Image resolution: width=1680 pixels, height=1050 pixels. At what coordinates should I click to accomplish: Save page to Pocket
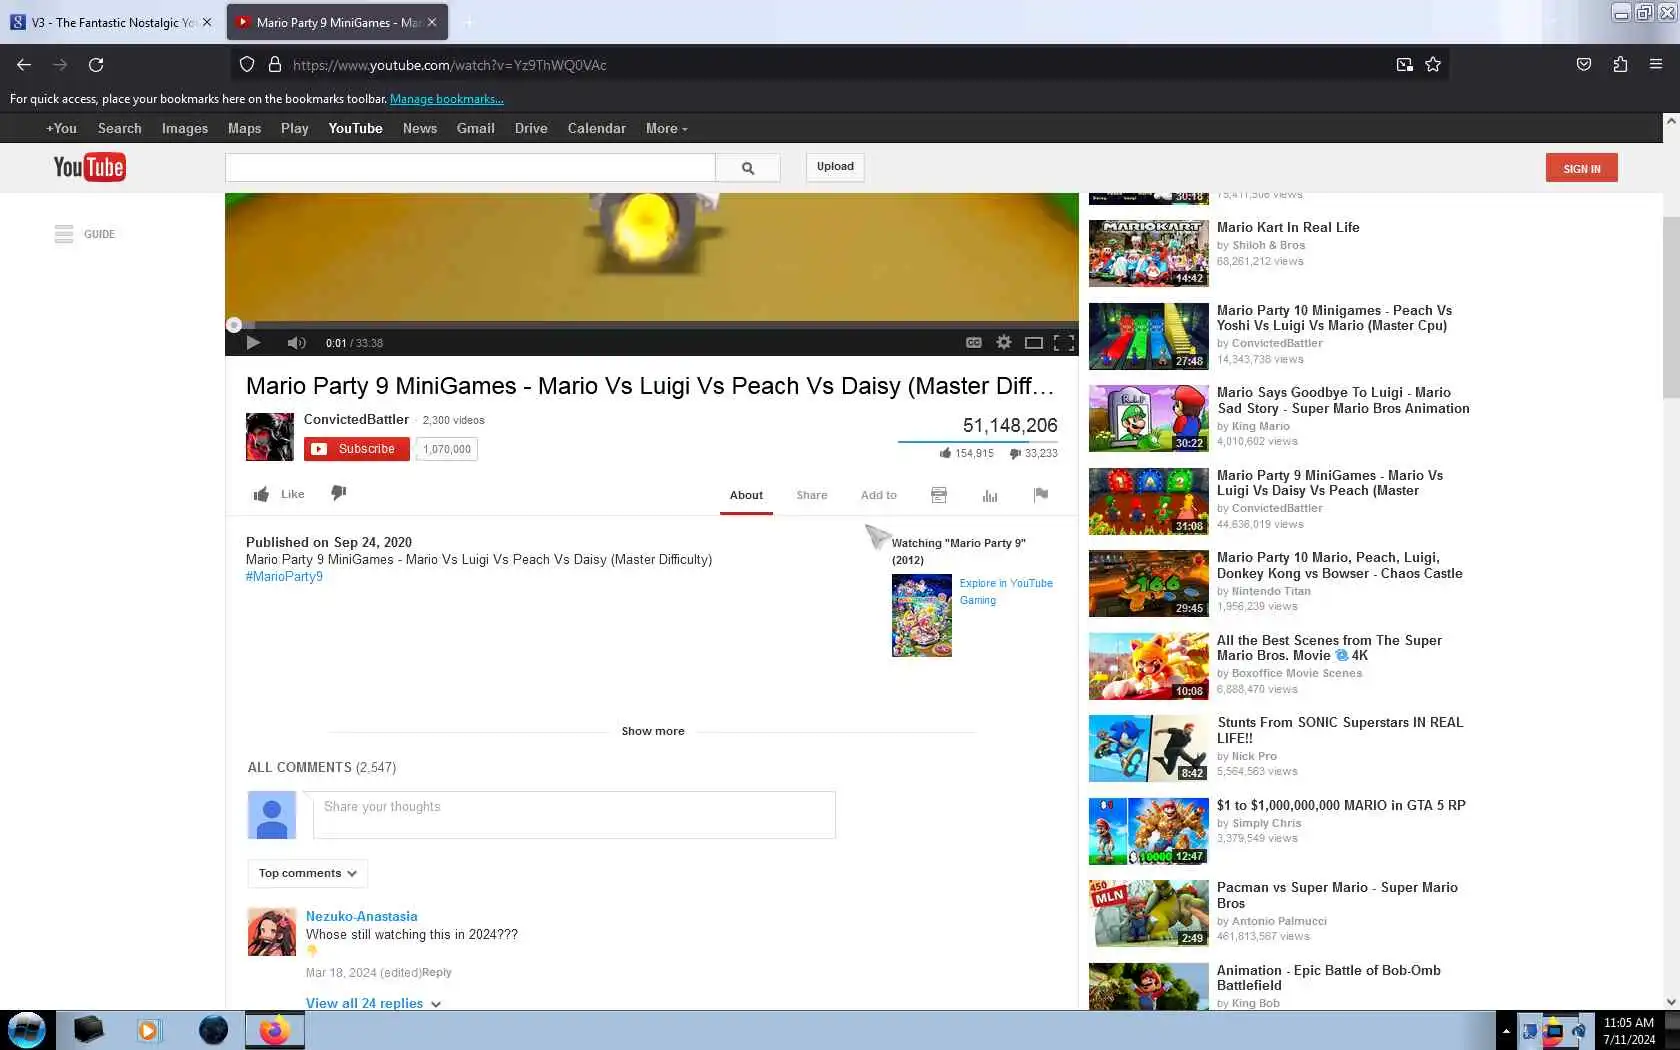(x=1584, y=64)
